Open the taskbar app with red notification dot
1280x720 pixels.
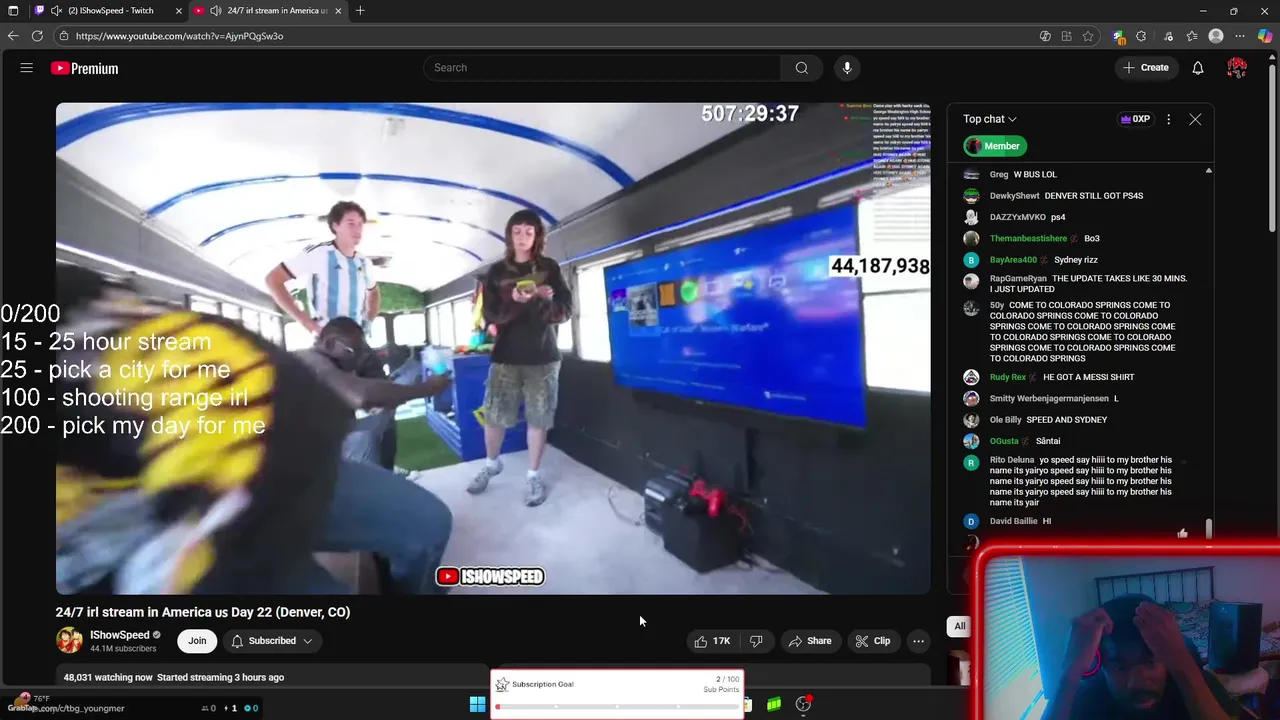(x=804, y=705)
